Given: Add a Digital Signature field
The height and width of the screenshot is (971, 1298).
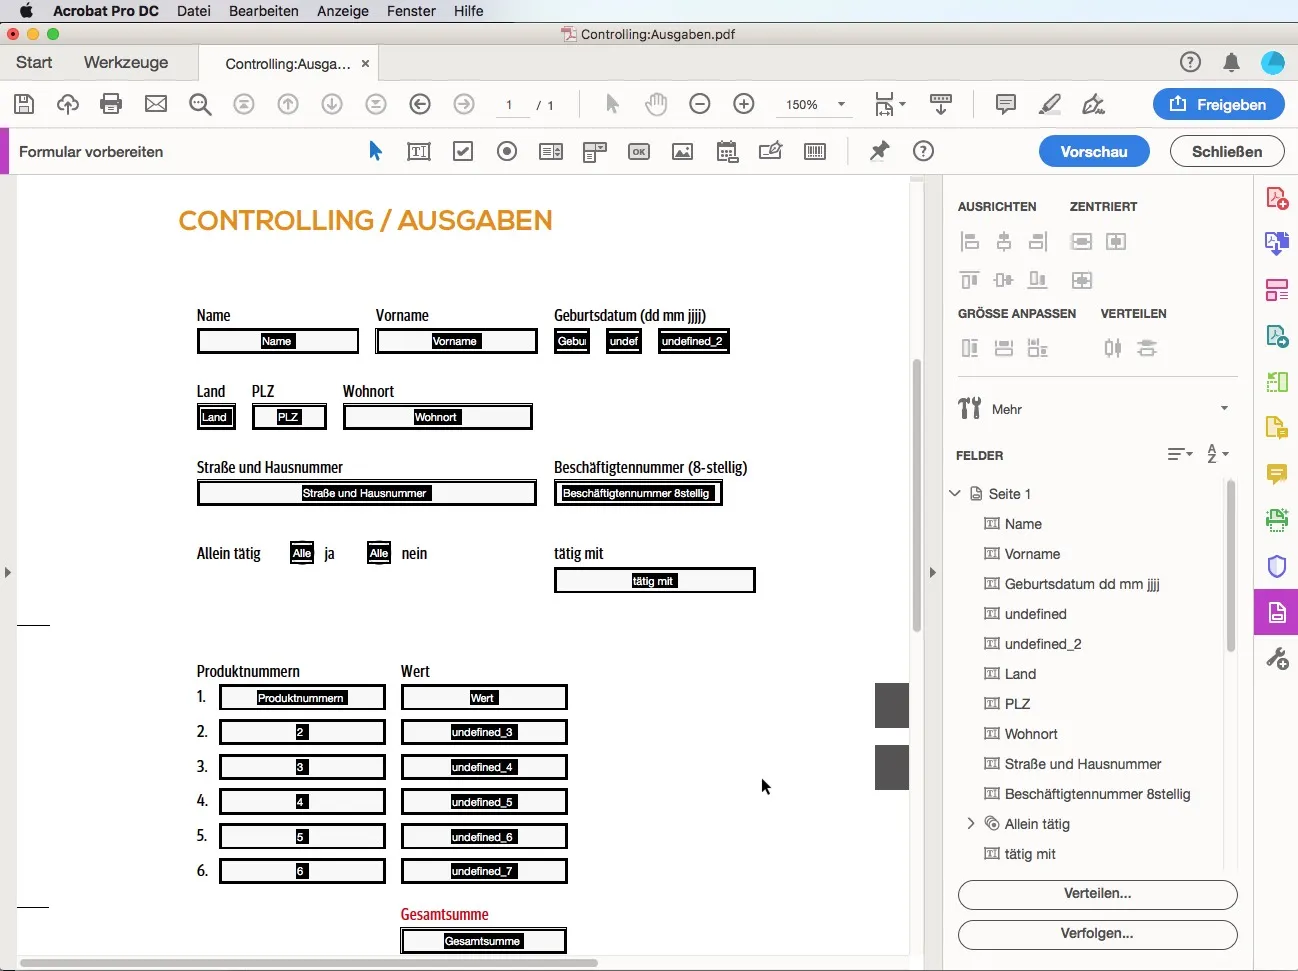Looking at the screenshot, I should coord(771,151).
